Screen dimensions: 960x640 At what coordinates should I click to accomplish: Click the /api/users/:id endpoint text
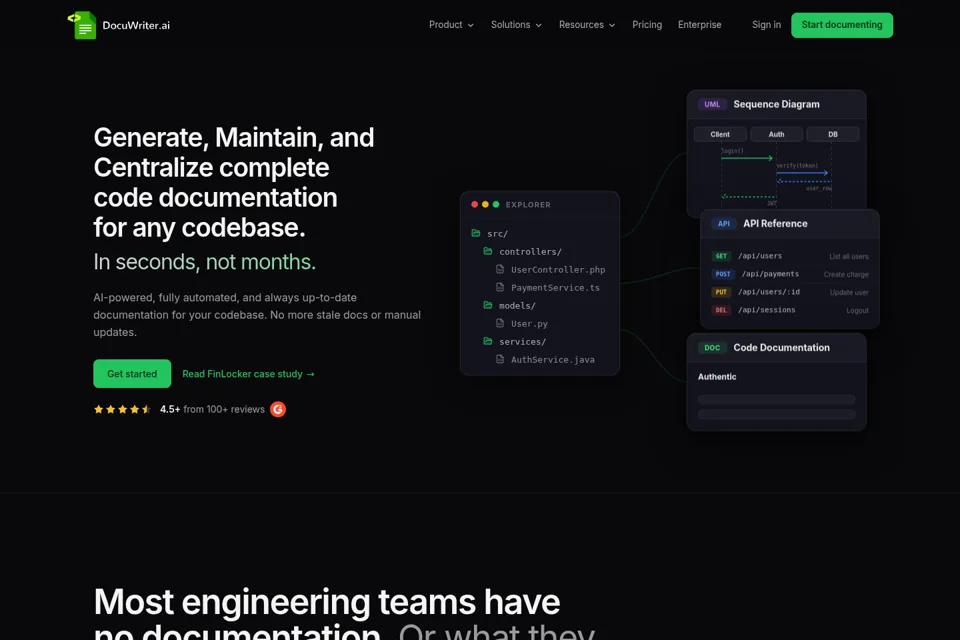(769, 292)
